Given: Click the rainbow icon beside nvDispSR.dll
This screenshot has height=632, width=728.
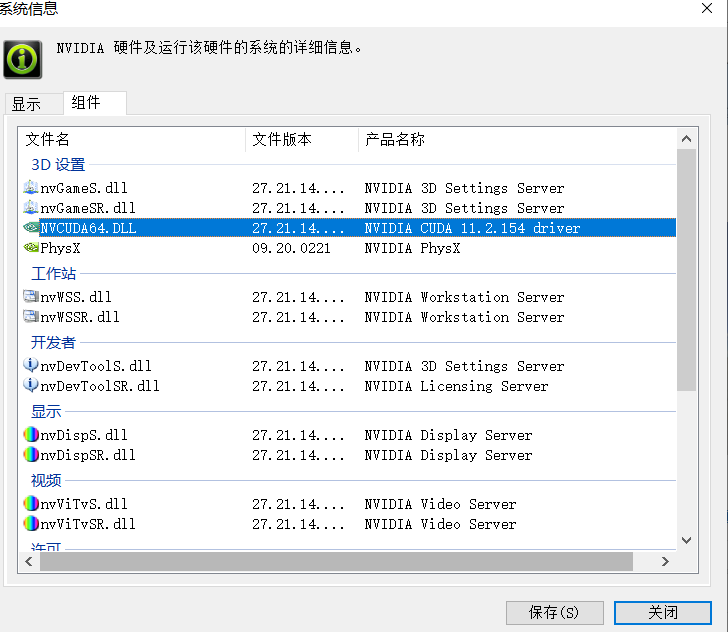Looking at the screenshot, I should click(31, 455).
